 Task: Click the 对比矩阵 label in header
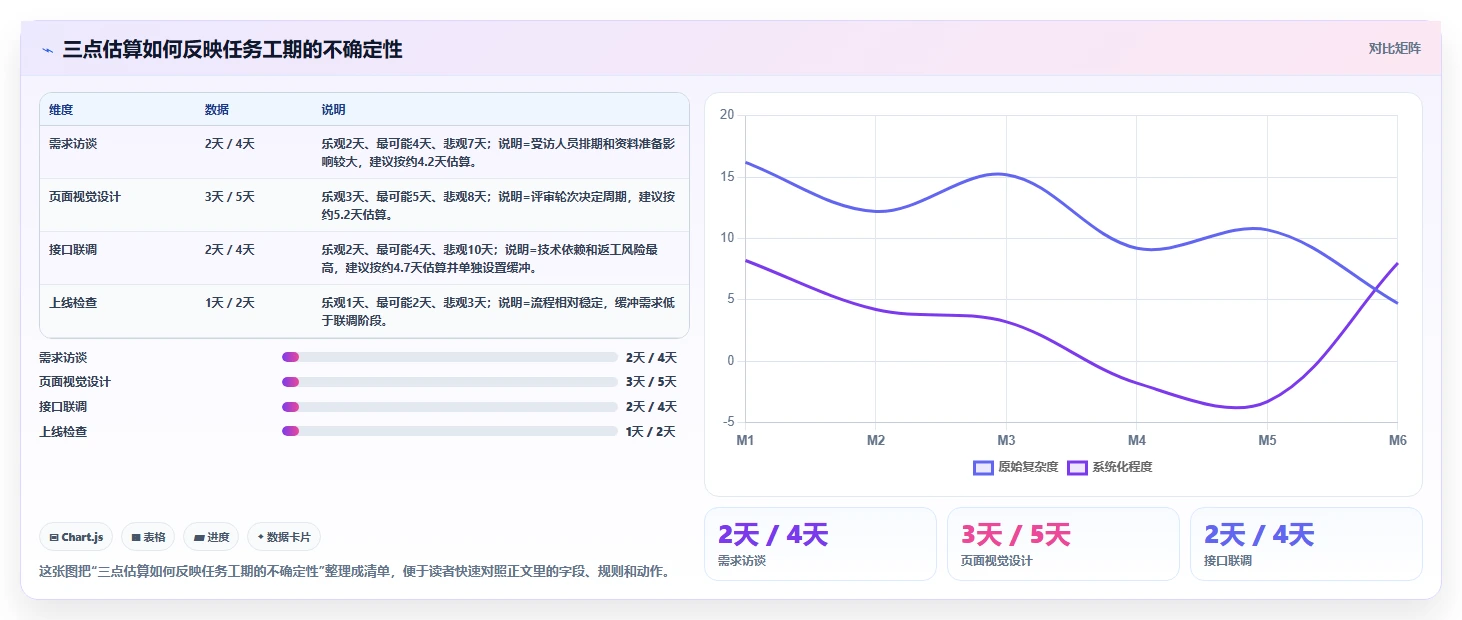pos(1394,48)
